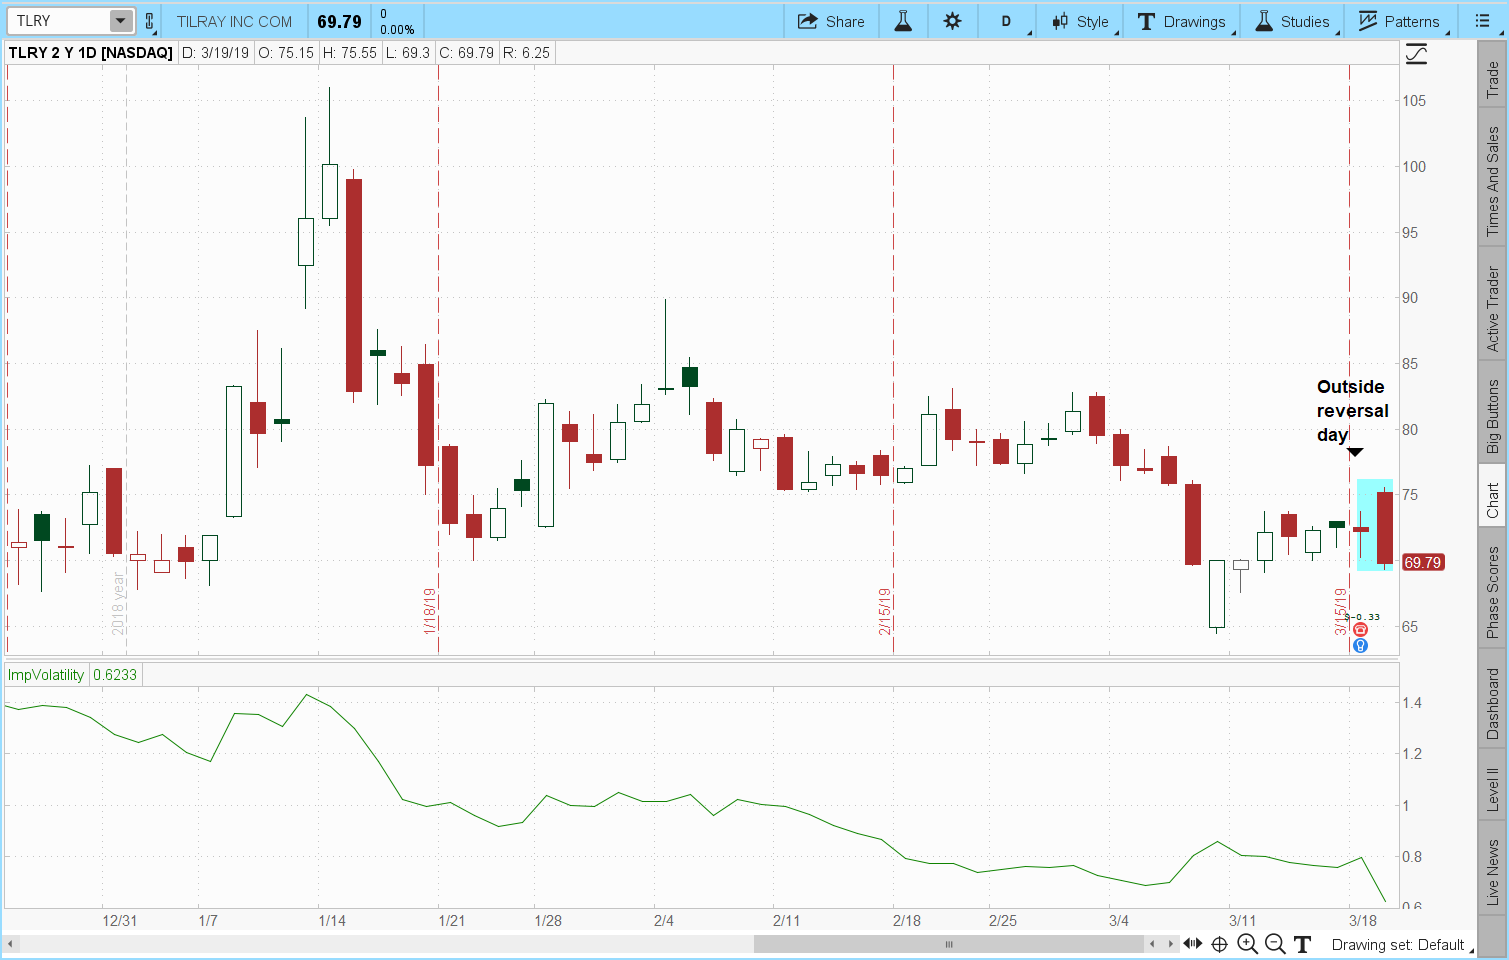Viewport: 1509px width, 960px height.
Task: Click the red phone earnings call icon
Action: (x=1360, y=630)
